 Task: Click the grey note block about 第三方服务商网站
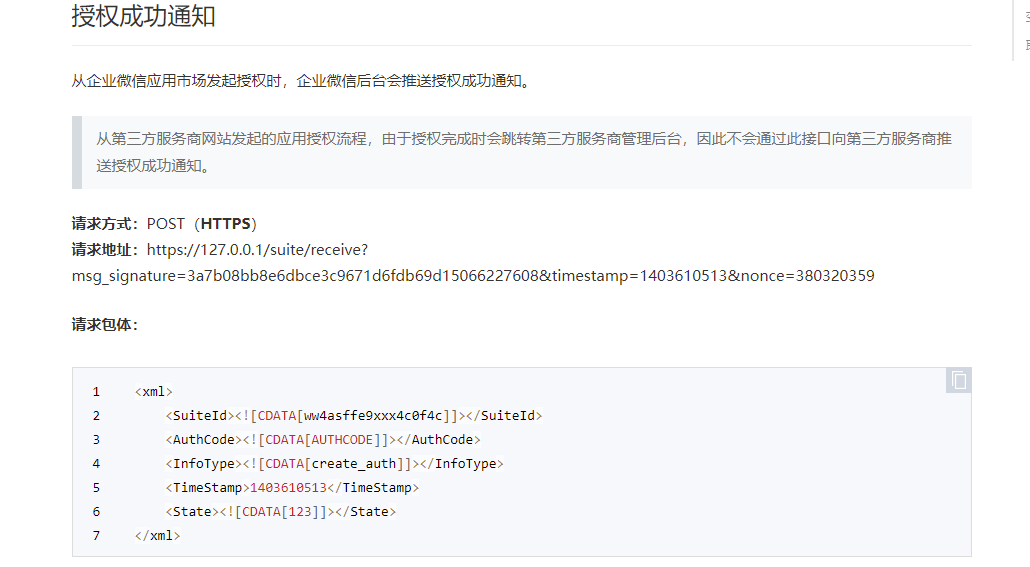click(x=522, y=152)
